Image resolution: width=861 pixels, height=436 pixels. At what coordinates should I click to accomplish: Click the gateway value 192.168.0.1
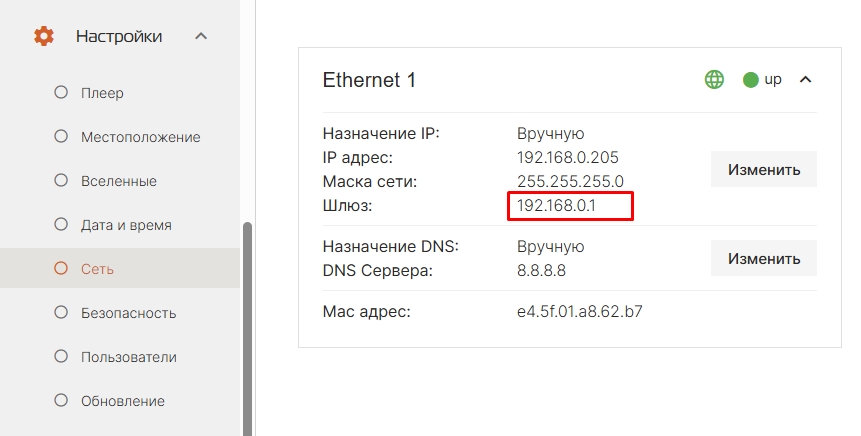tap(558, 207)
